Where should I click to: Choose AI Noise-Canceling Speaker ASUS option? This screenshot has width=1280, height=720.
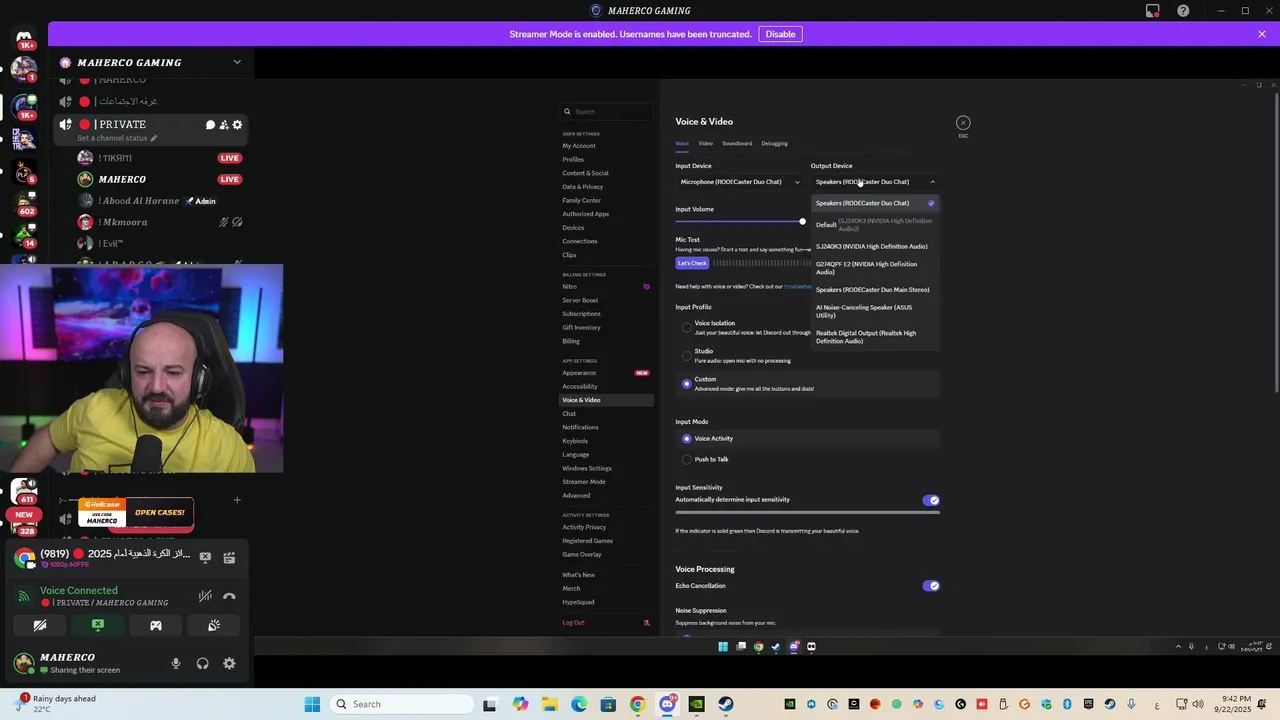click(x=875, y=311)
